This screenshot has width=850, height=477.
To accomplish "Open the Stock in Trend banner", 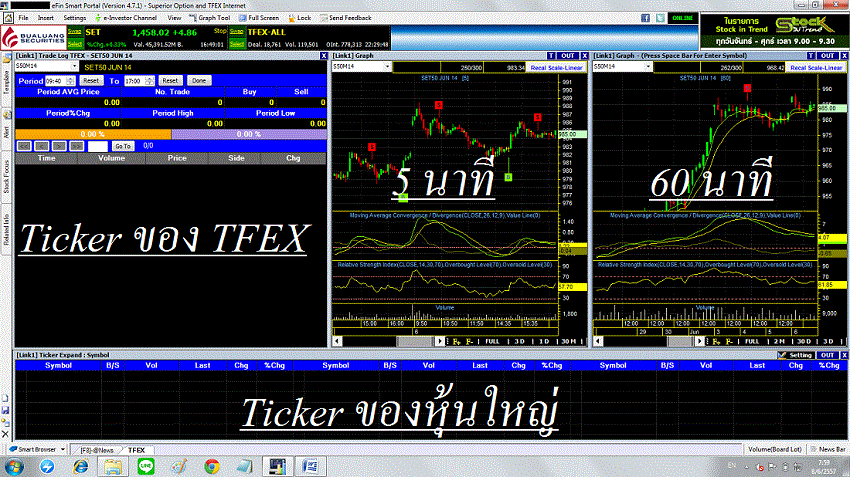I will (774, 31).
